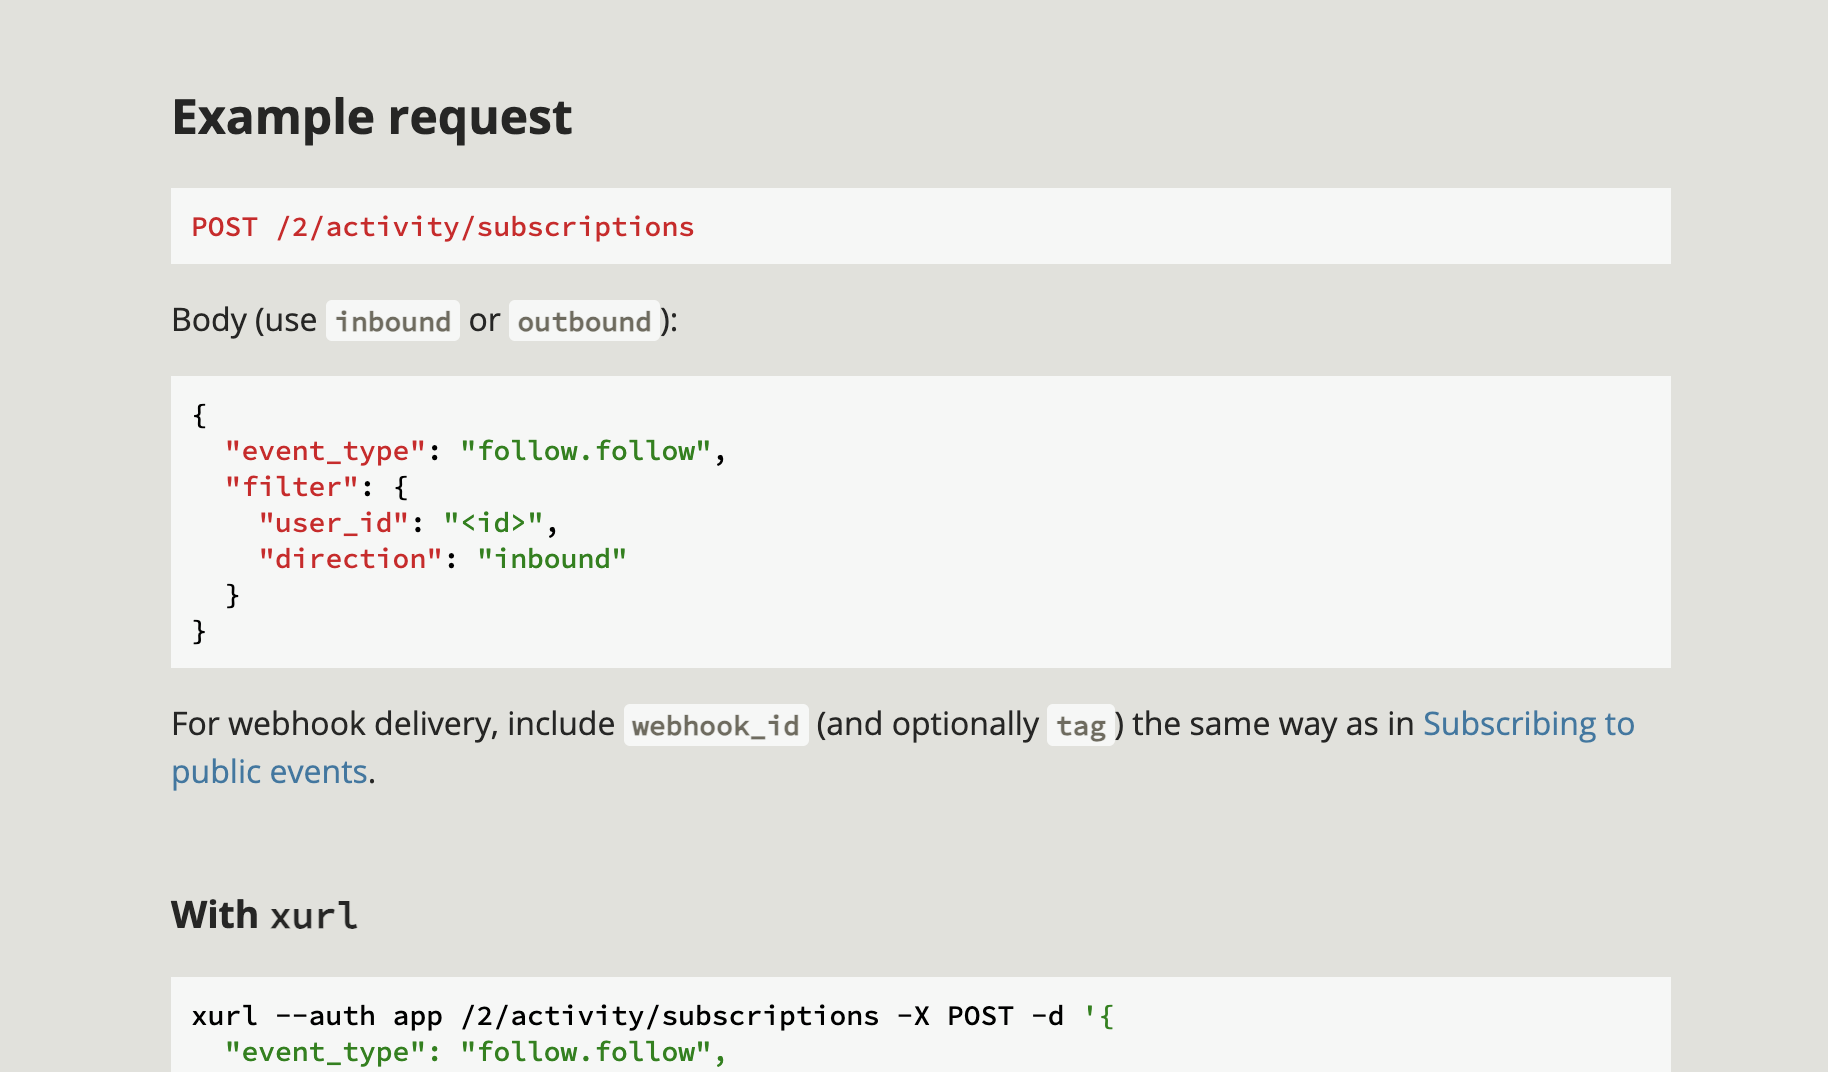Click the 'Example request' heading

tap(372, 117)
